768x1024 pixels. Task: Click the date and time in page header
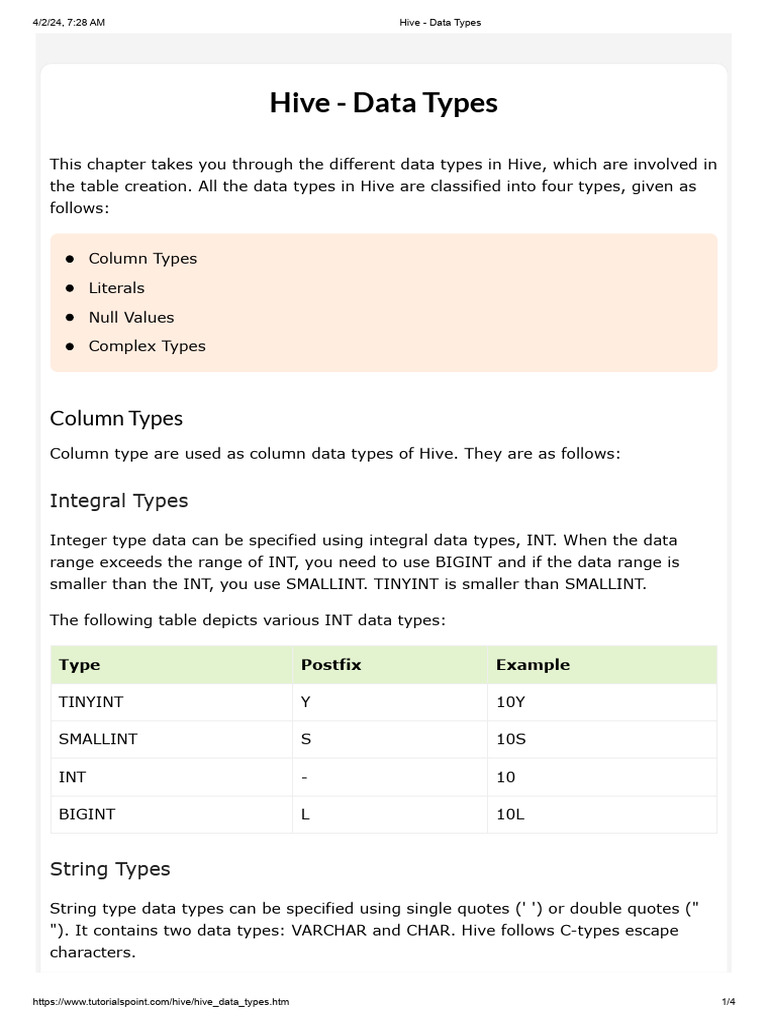point(69,22)
